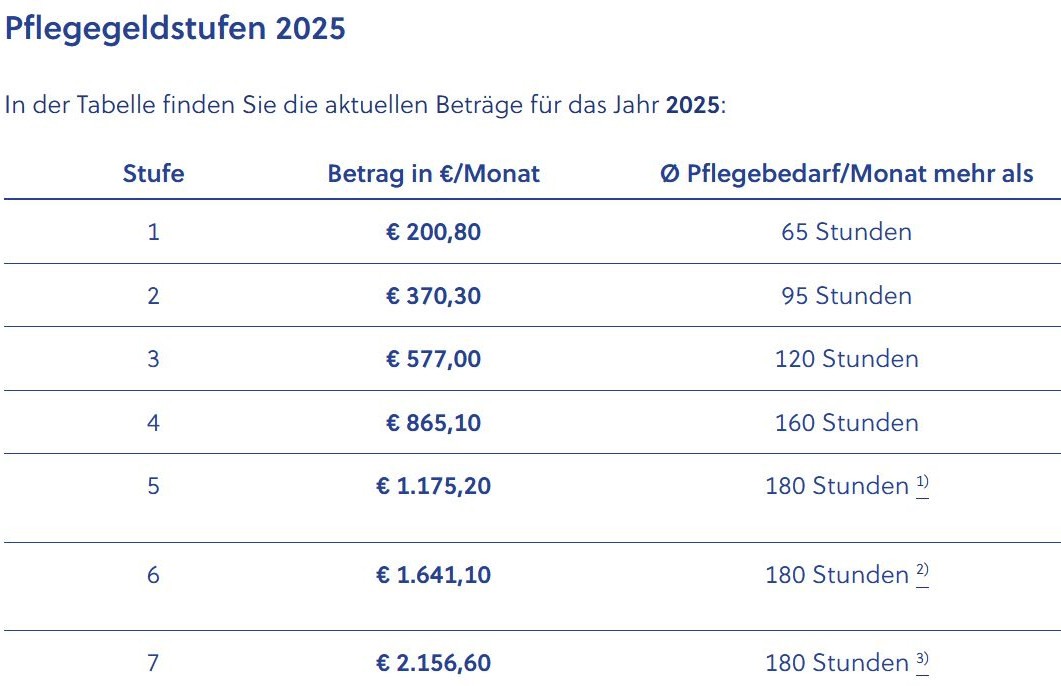The width and height of the screenshot is (1061, 686).
Task: Click the bold 2025 in the intro sentence
Action: click(692, 106)
